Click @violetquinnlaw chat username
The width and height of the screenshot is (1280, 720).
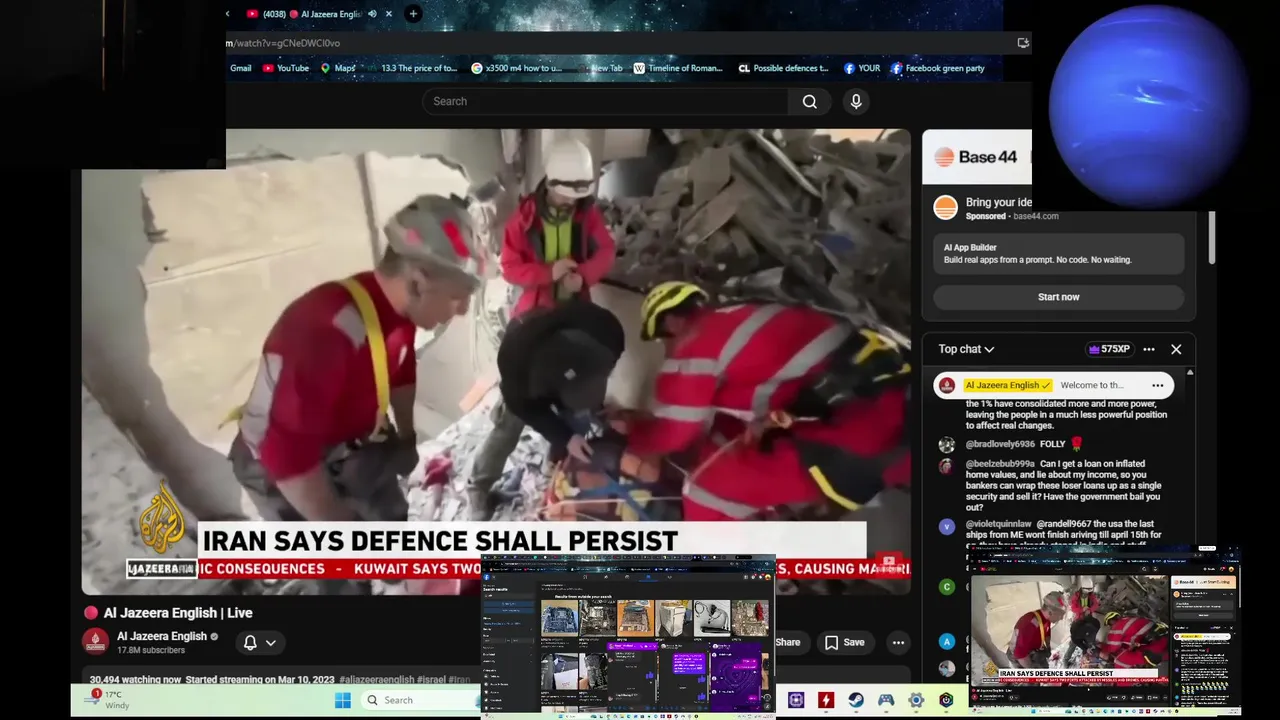(998, 524)
